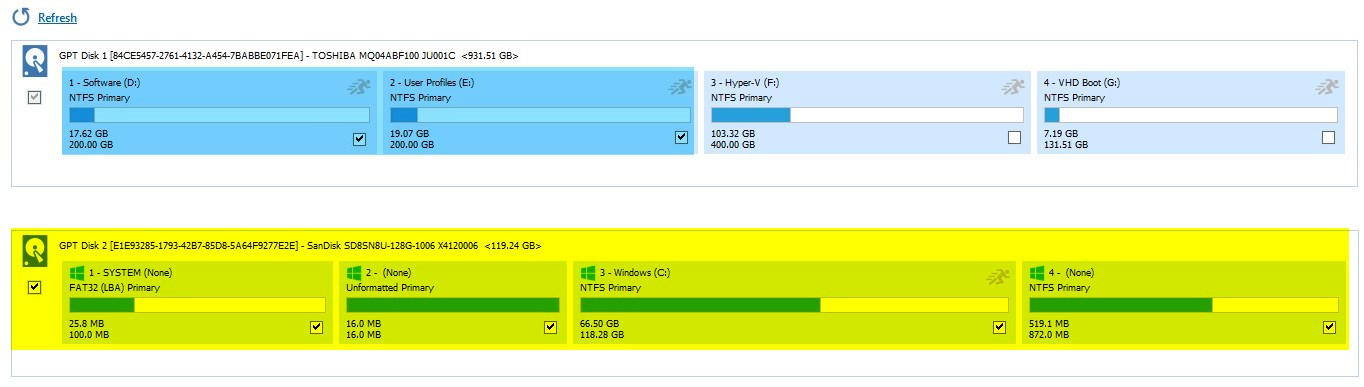Click the GPT Disk 1 hard drive icon

point(35,62)
